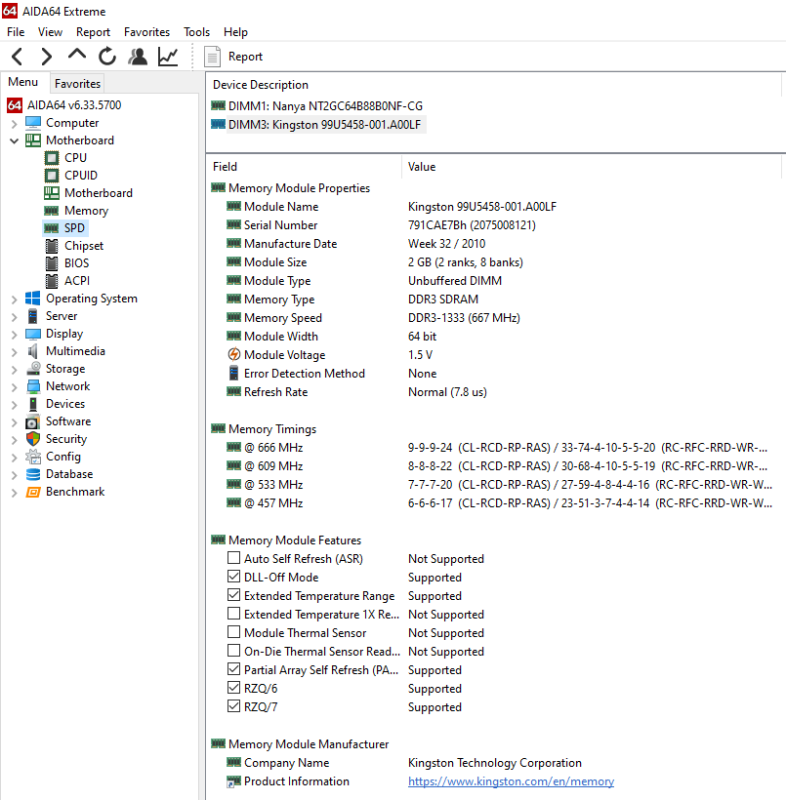Select the Memory stick icon under Motherboard

[51, 211]
